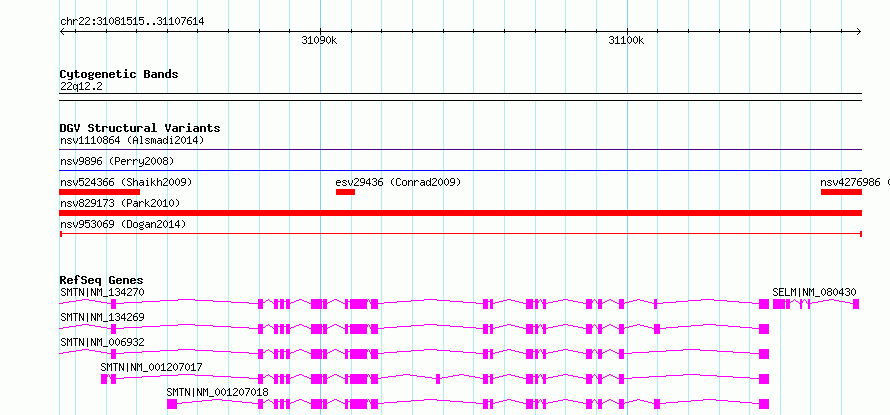Open the SMTN|NM_001207018 transcript label

pyautogui.click(x=217, y=392)
